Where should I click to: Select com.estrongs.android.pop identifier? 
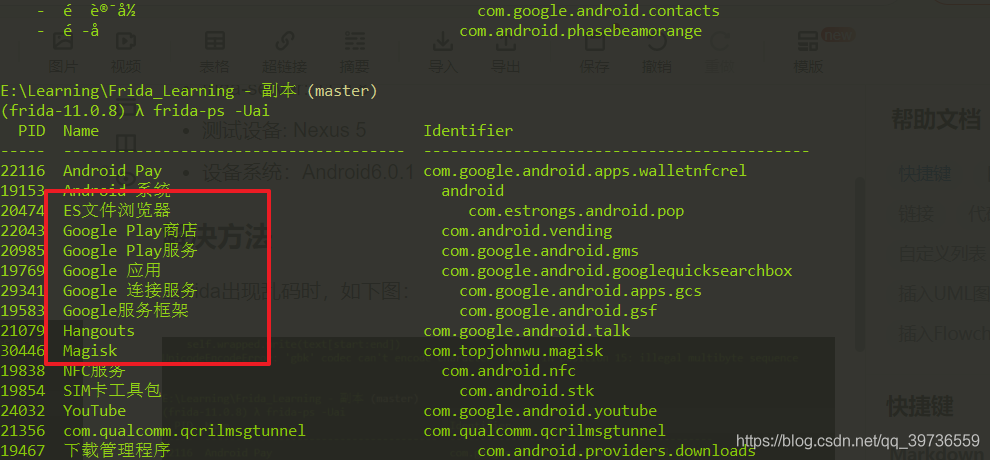pyautogui.click(x=576, y=211)
